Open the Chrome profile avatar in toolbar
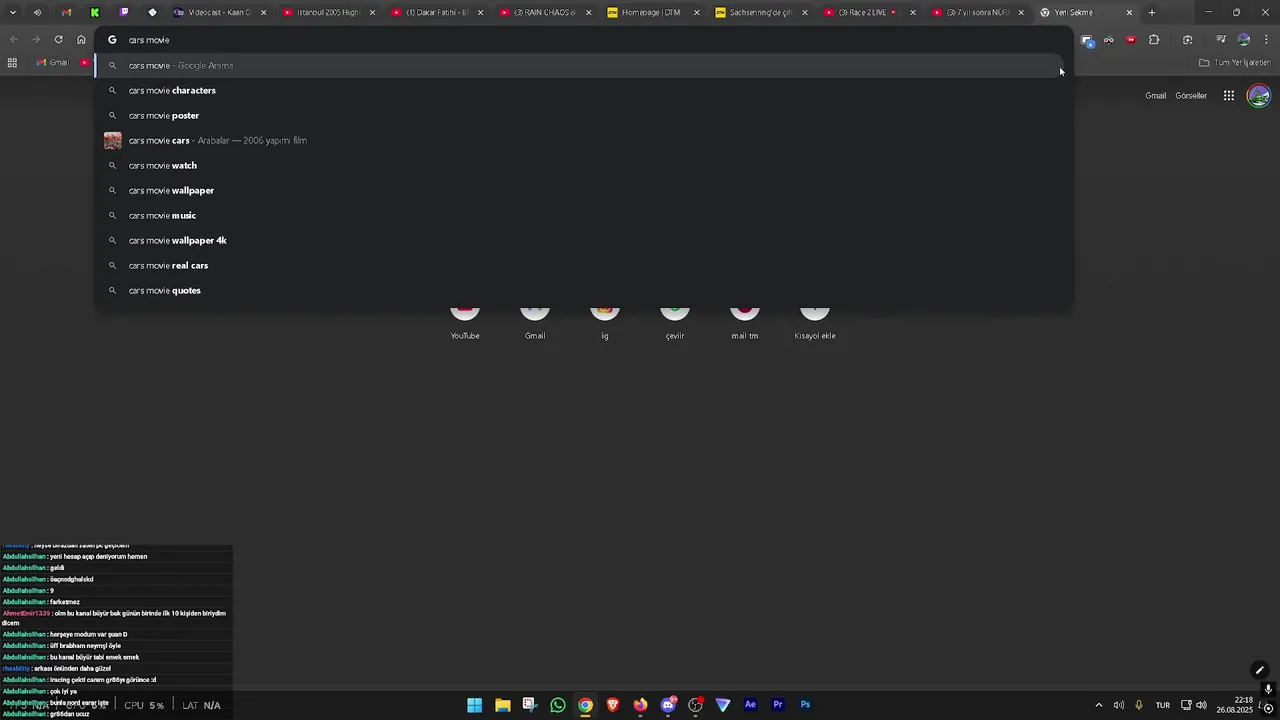The width and height of the screenshot is (1280, 720). point(1244,40)
